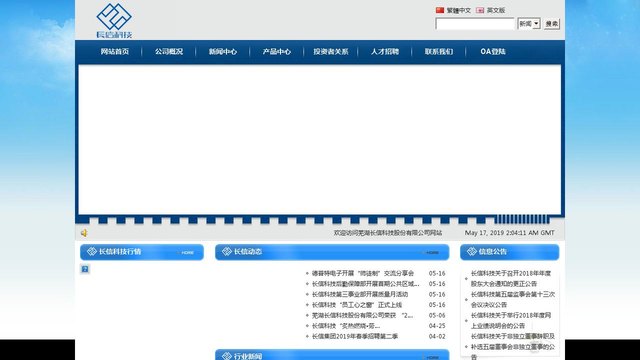Click the speaker announcement icon
This screenshot has height=360, width=640.
tap(84, 233)
